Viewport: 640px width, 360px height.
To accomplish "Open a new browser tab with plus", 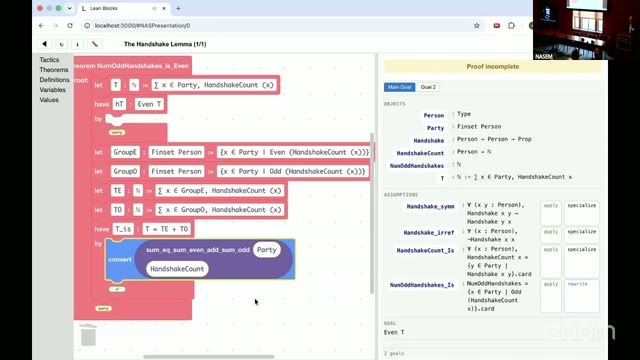I will click(178, 8).
